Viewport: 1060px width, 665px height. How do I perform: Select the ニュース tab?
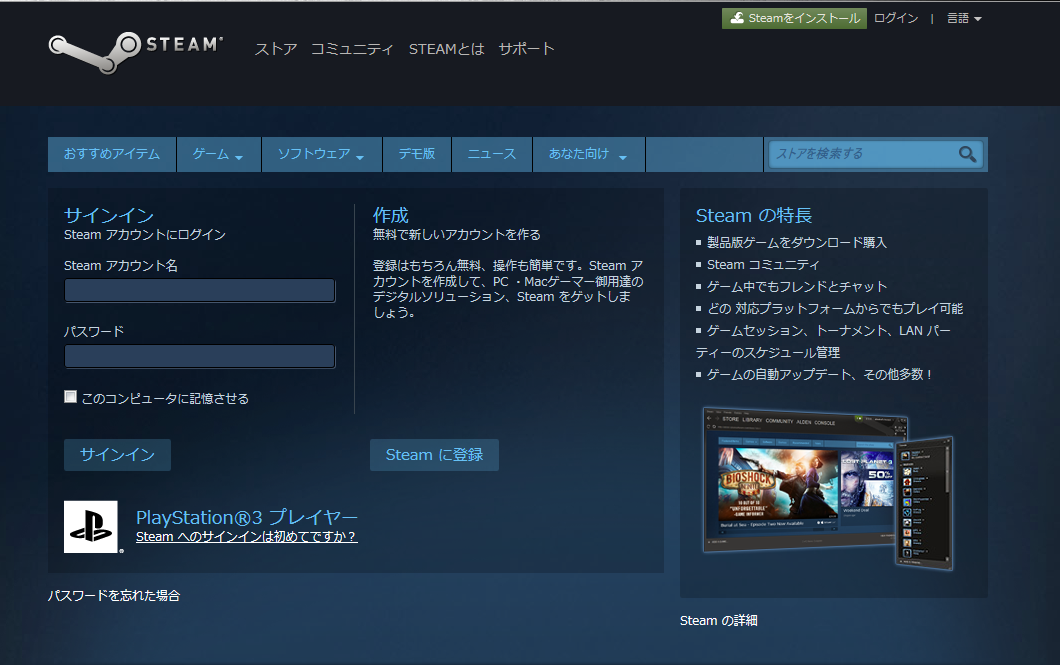tap(491, 154)
